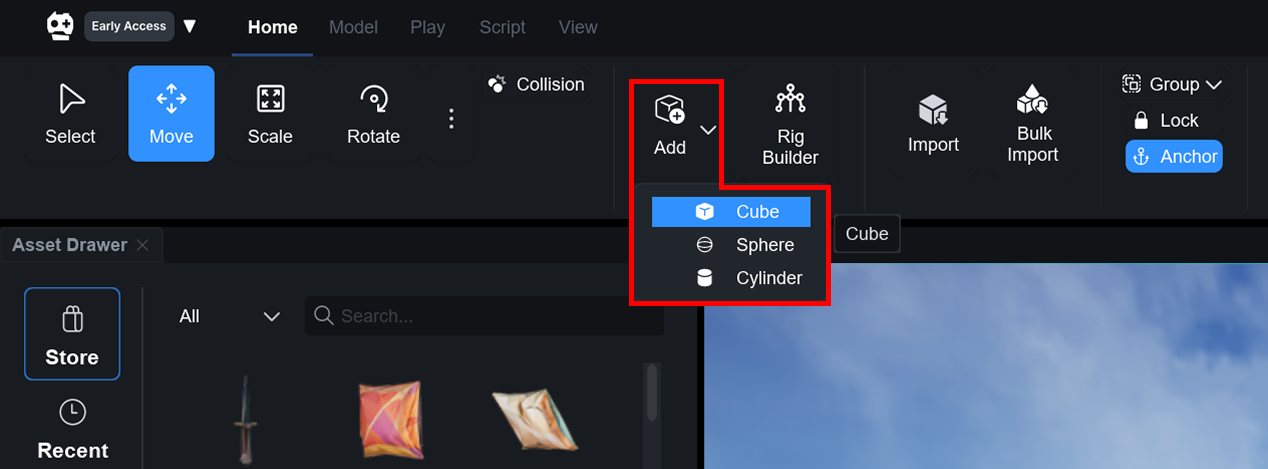Pick Cylinder in the Add menu
The image size is (1268, 469).
(768, 278)
